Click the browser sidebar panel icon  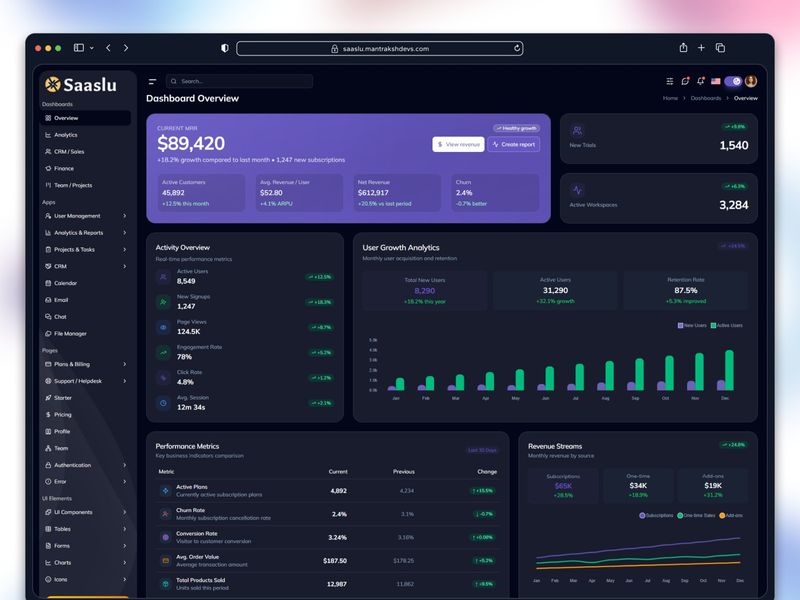pyautogui.click(x=79, y=48)
